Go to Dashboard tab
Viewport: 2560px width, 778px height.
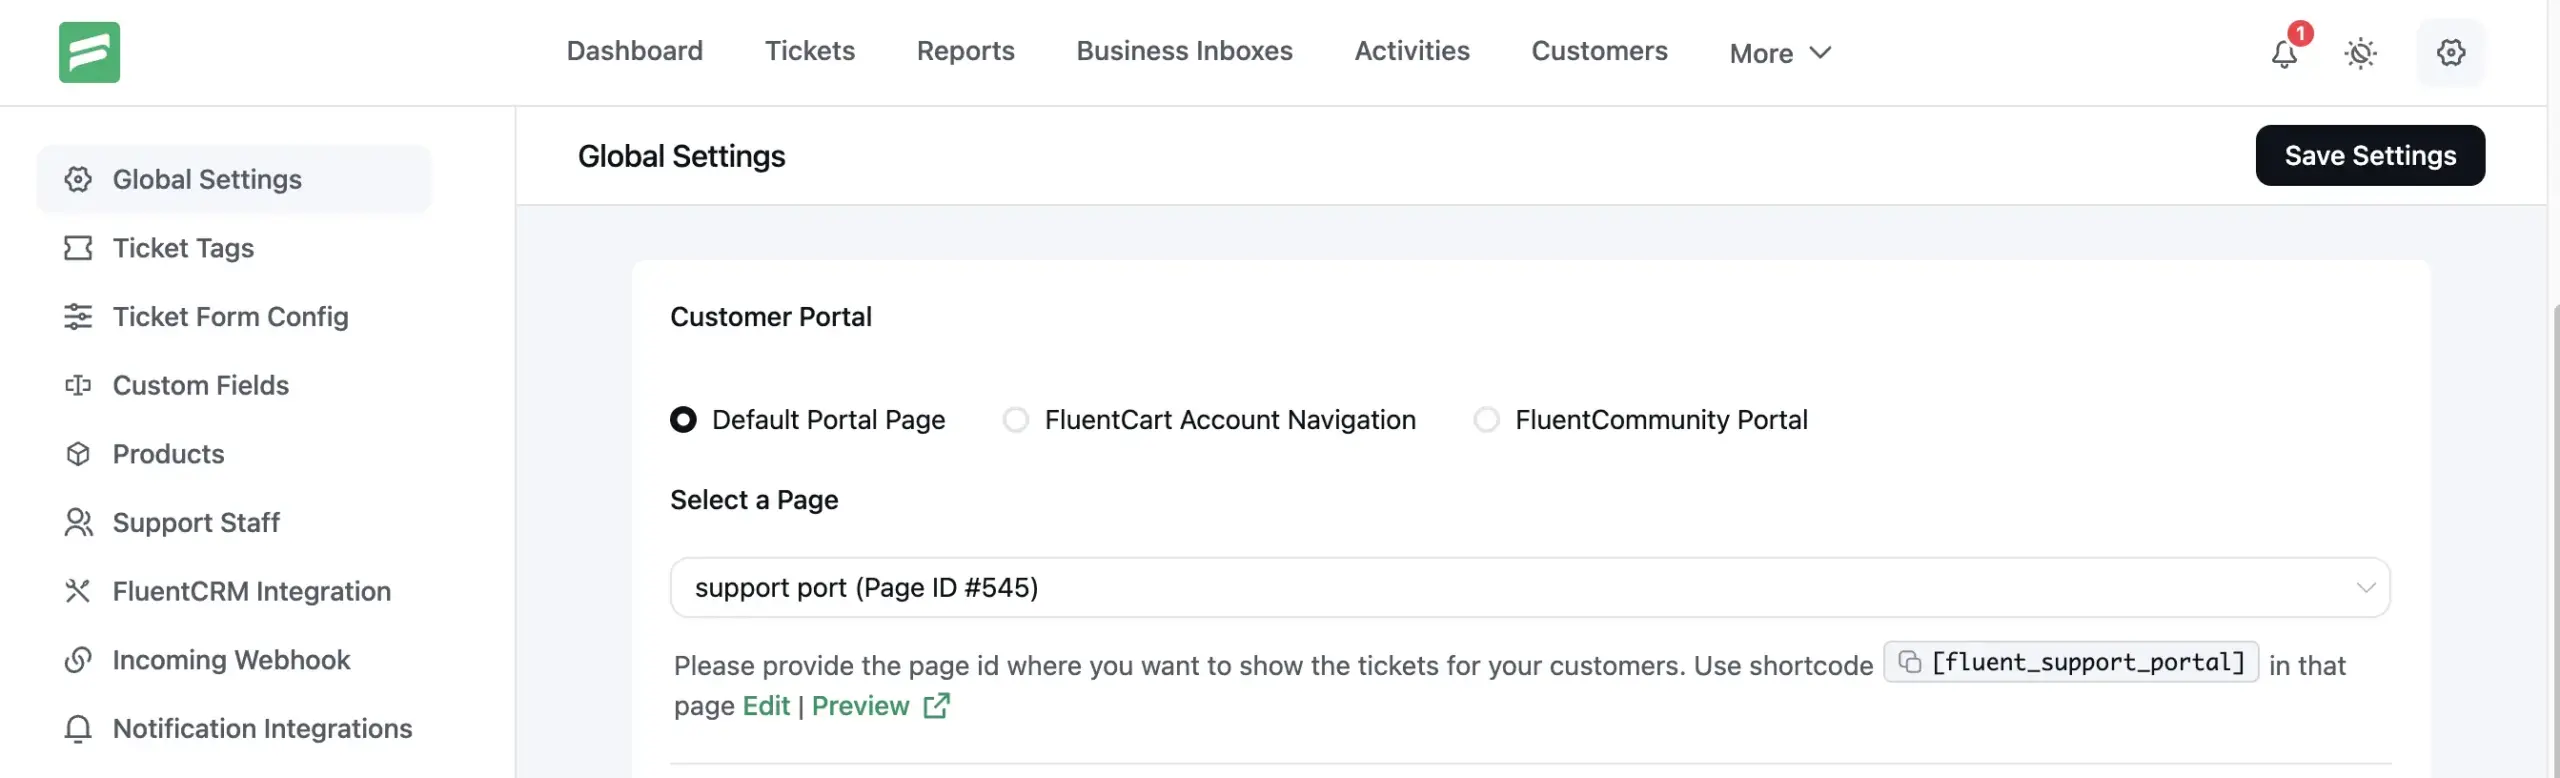point(635,51)
